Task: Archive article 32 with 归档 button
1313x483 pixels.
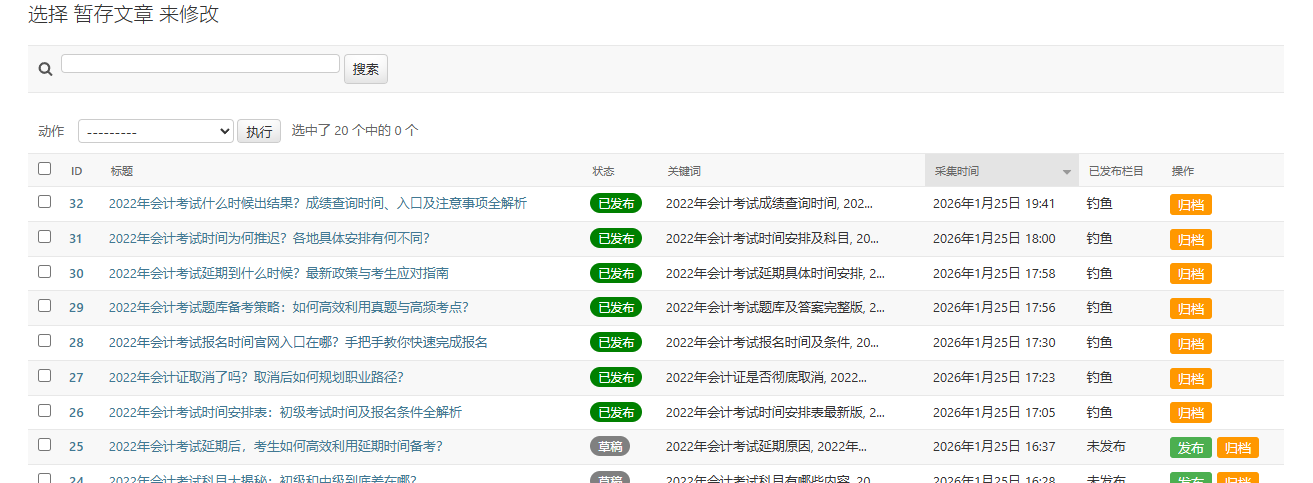Action: pos(1190,205)
